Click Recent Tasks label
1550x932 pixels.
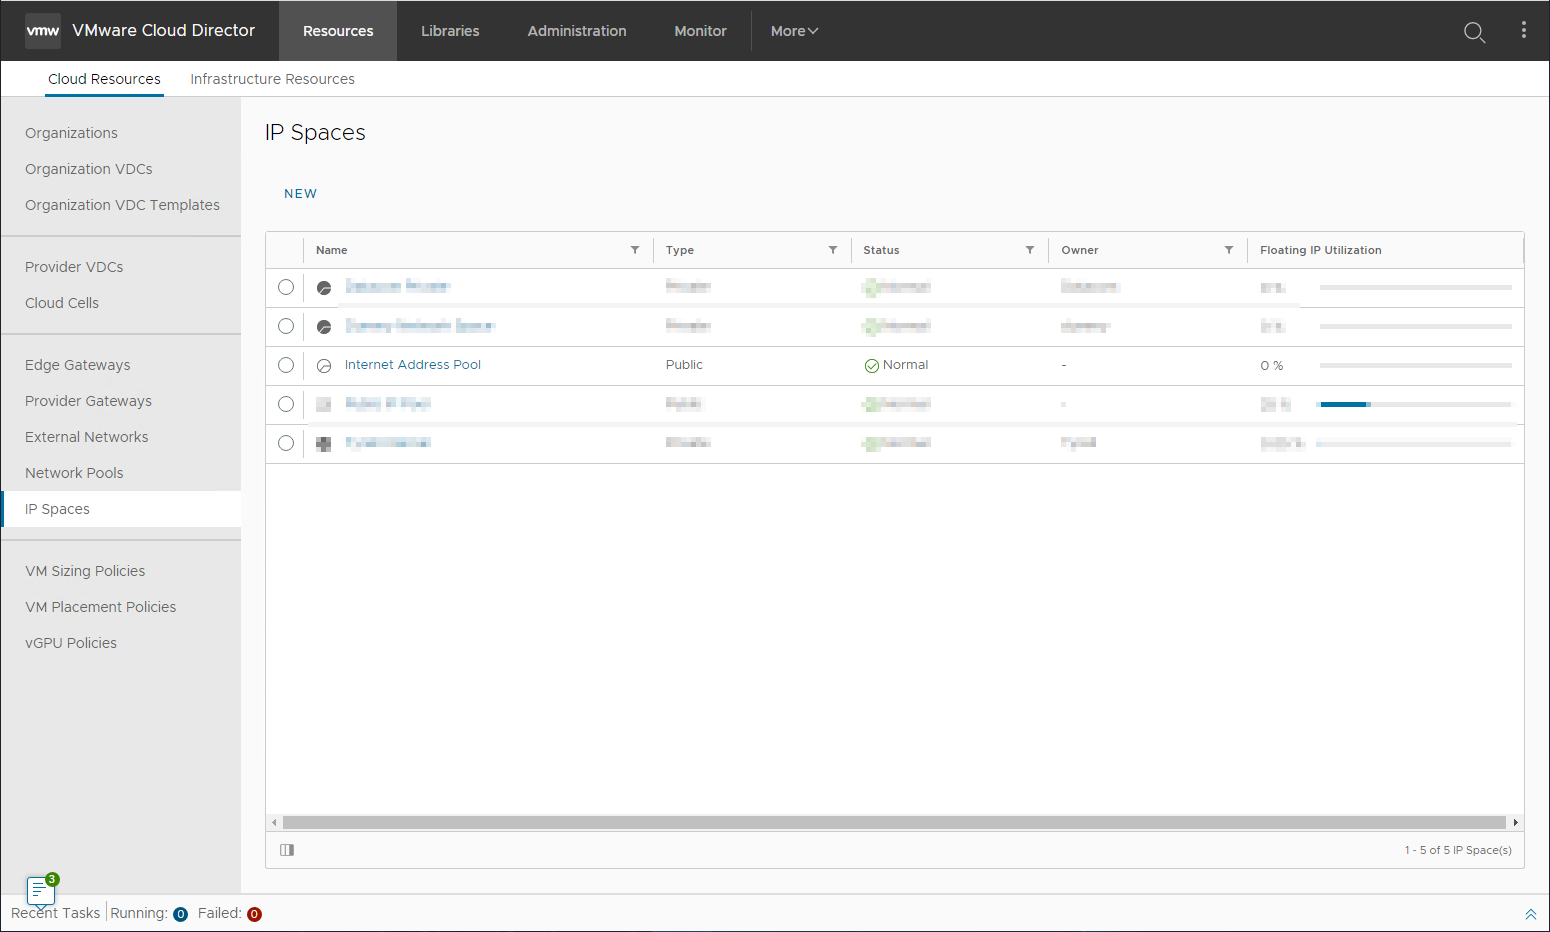(56, 914)
